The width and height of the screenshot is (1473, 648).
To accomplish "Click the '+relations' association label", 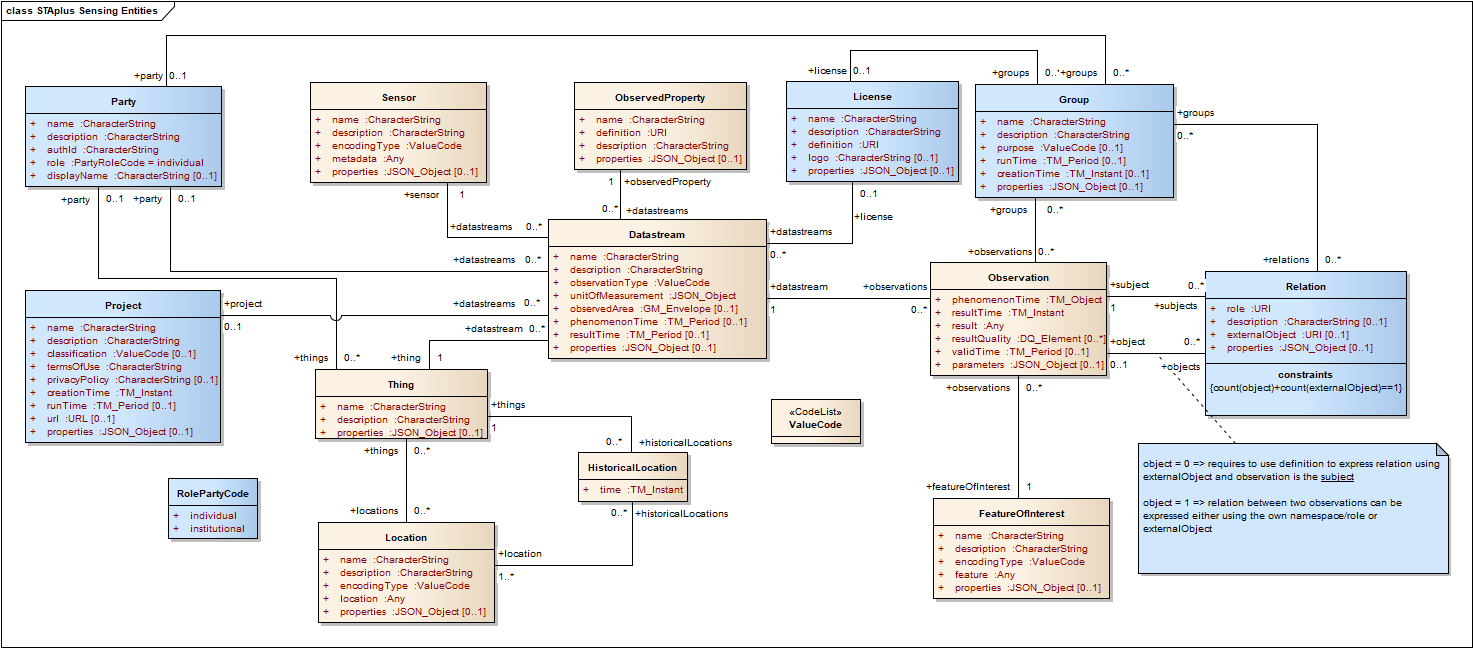I will tap(1288, 260).
